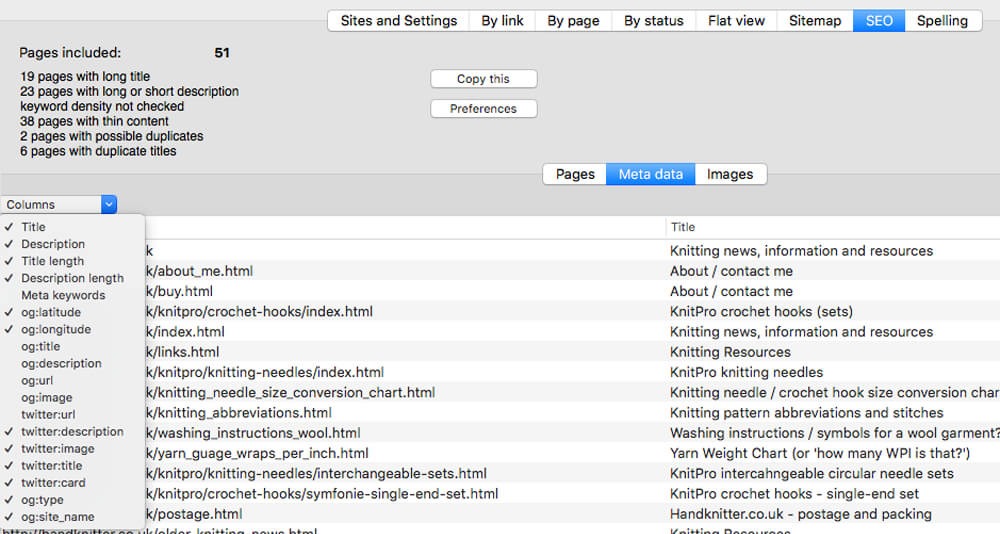Show the Images sub-tab
1000x534 pixels.
(729, 174)
